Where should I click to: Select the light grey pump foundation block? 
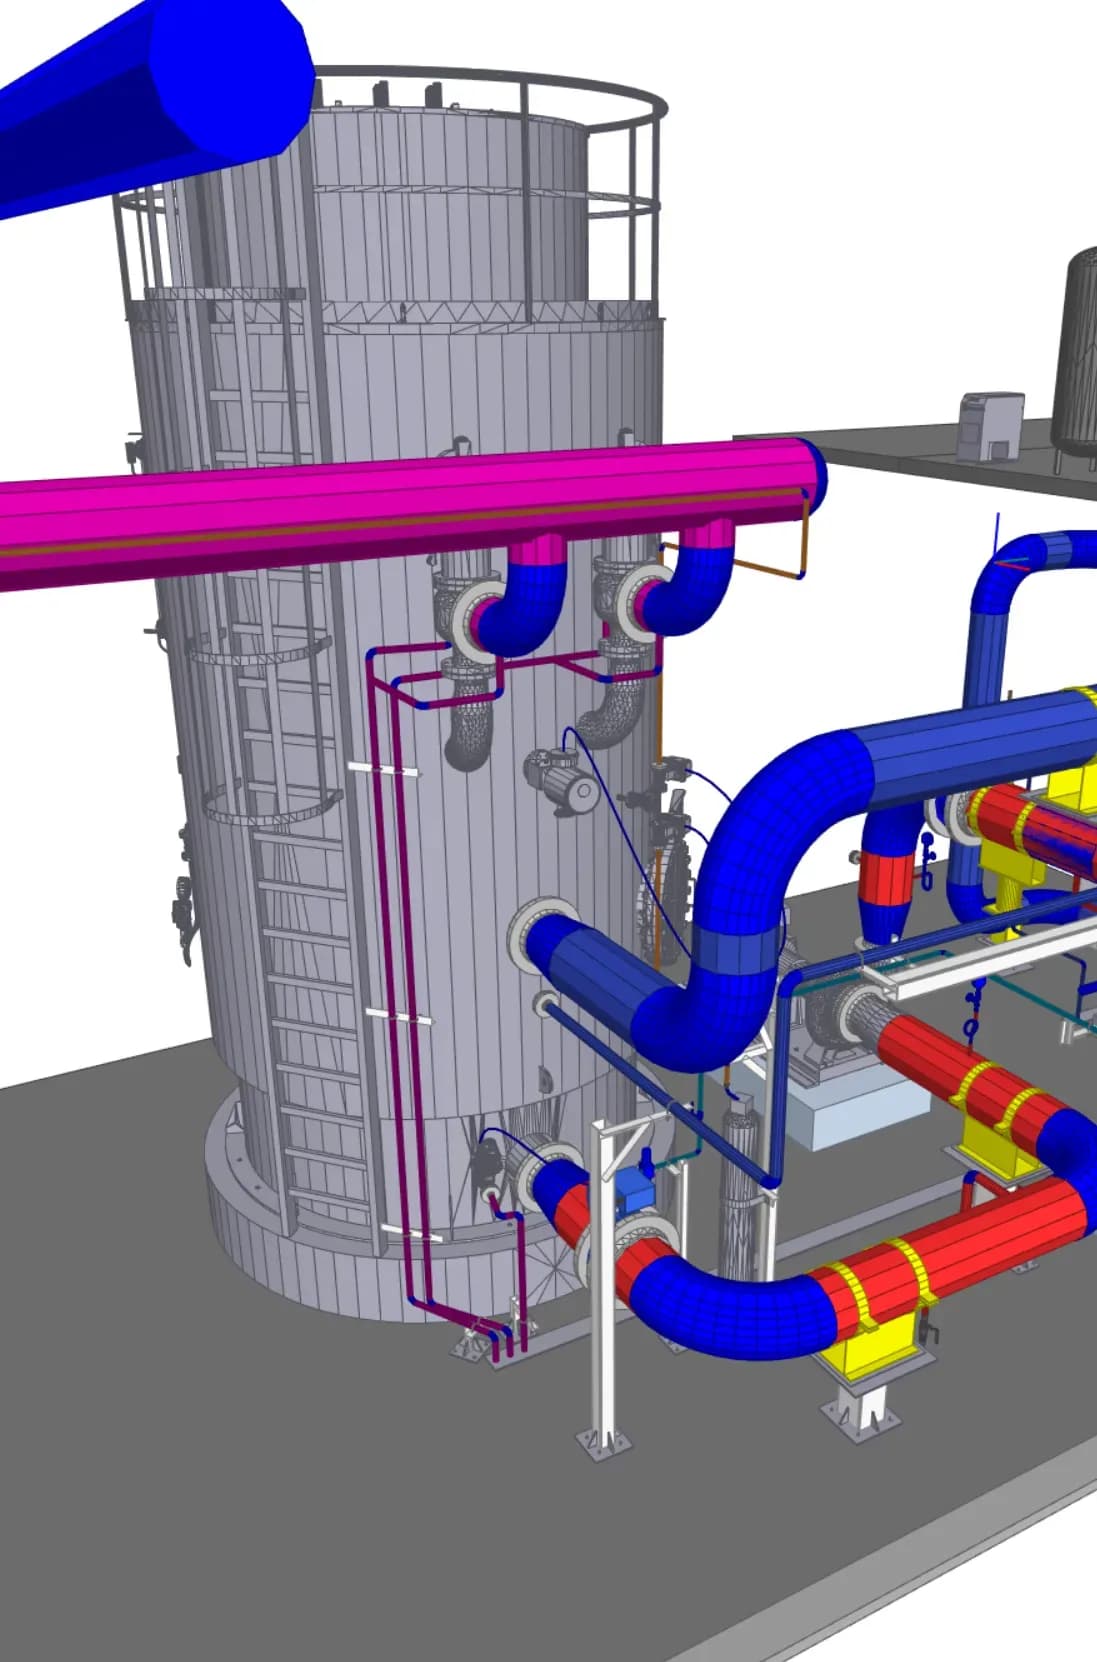(860, 1110)
